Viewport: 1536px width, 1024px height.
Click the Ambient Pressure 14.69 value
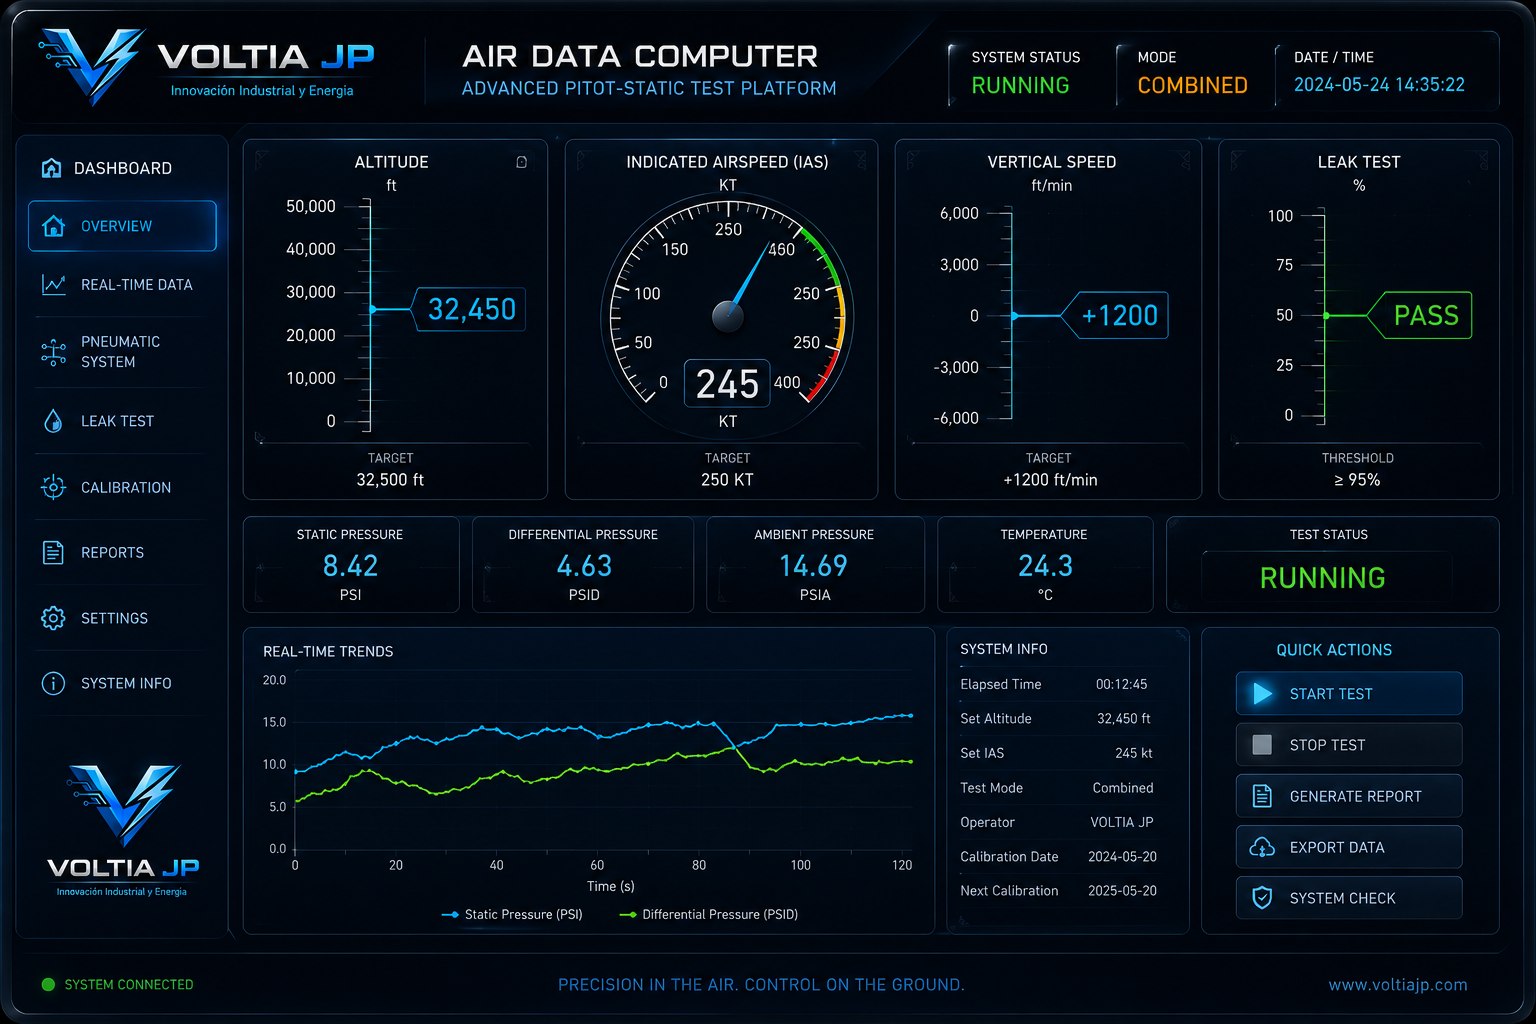point(813,566)
